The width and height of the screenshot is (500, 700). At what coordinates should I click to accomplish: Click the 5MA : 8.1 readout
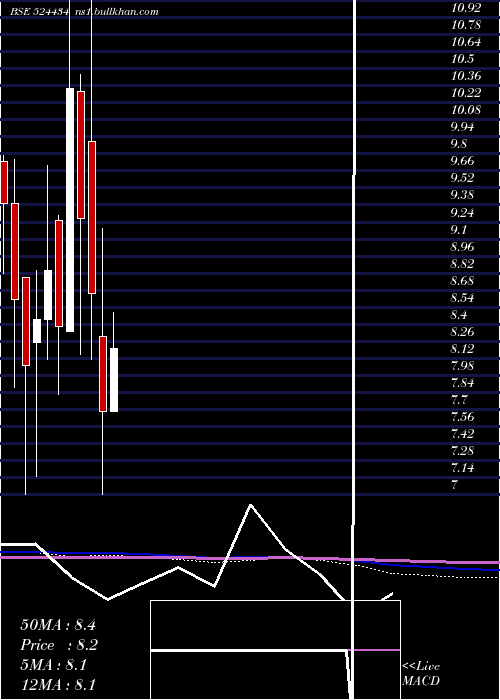point(54,665)
